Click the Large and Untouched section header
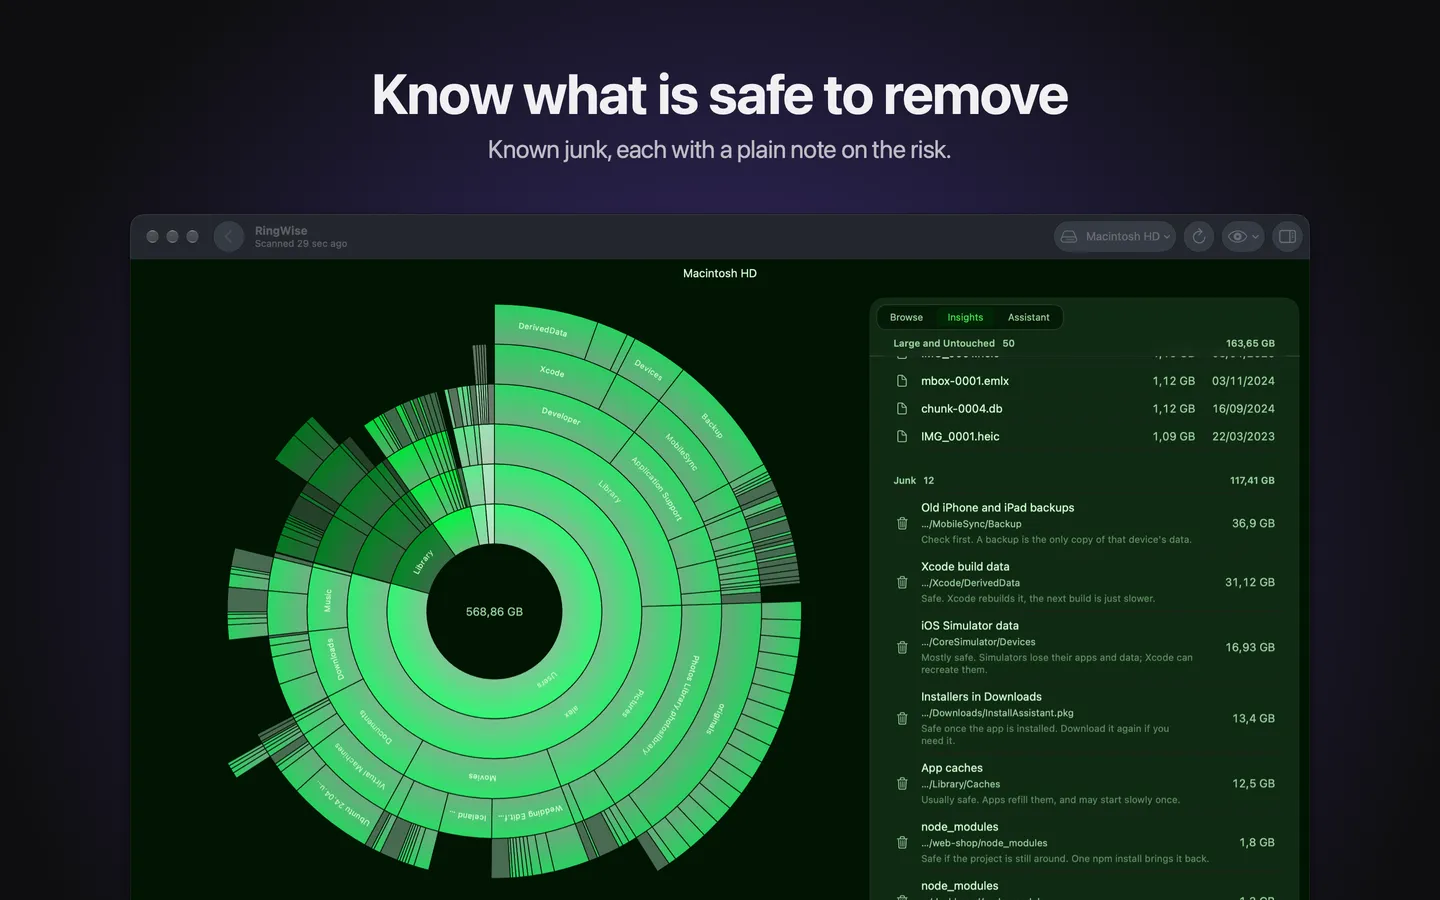1440x900 pixels. 1084,343
